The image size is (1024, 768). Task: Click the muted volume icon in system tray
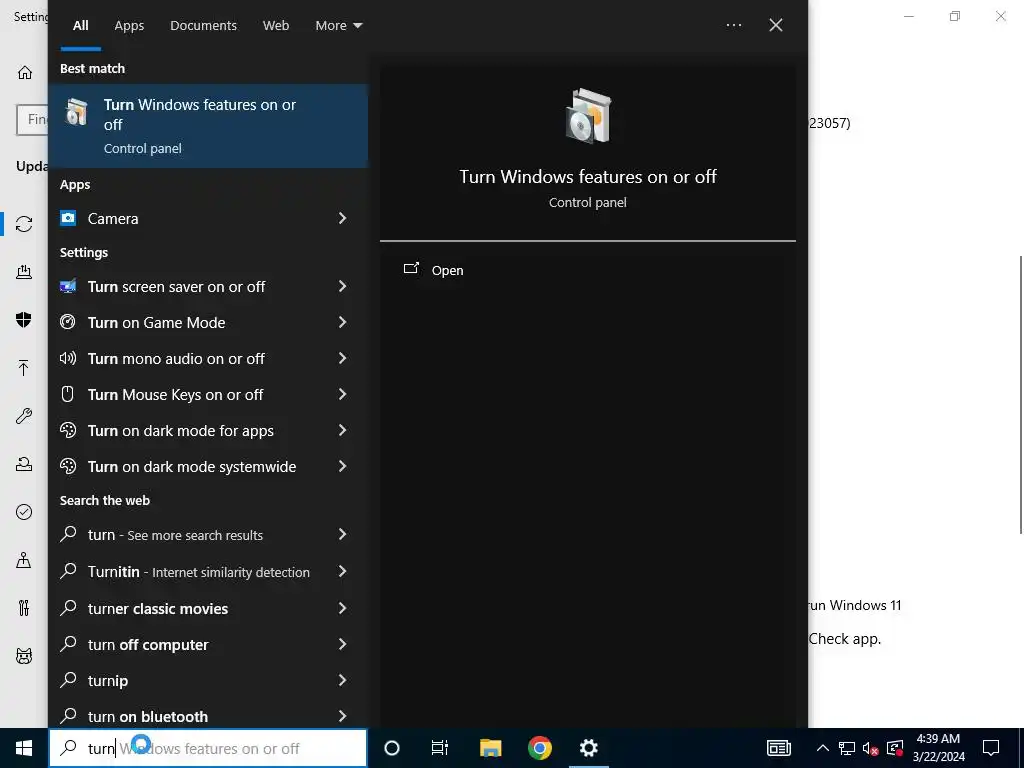pyautogui.click(x=871, y=748)
